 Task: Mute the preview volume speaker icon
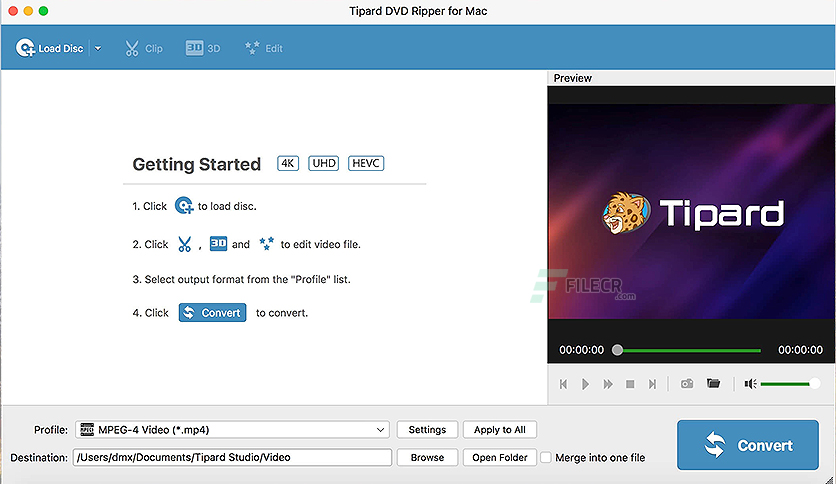(x=750, y=384)
